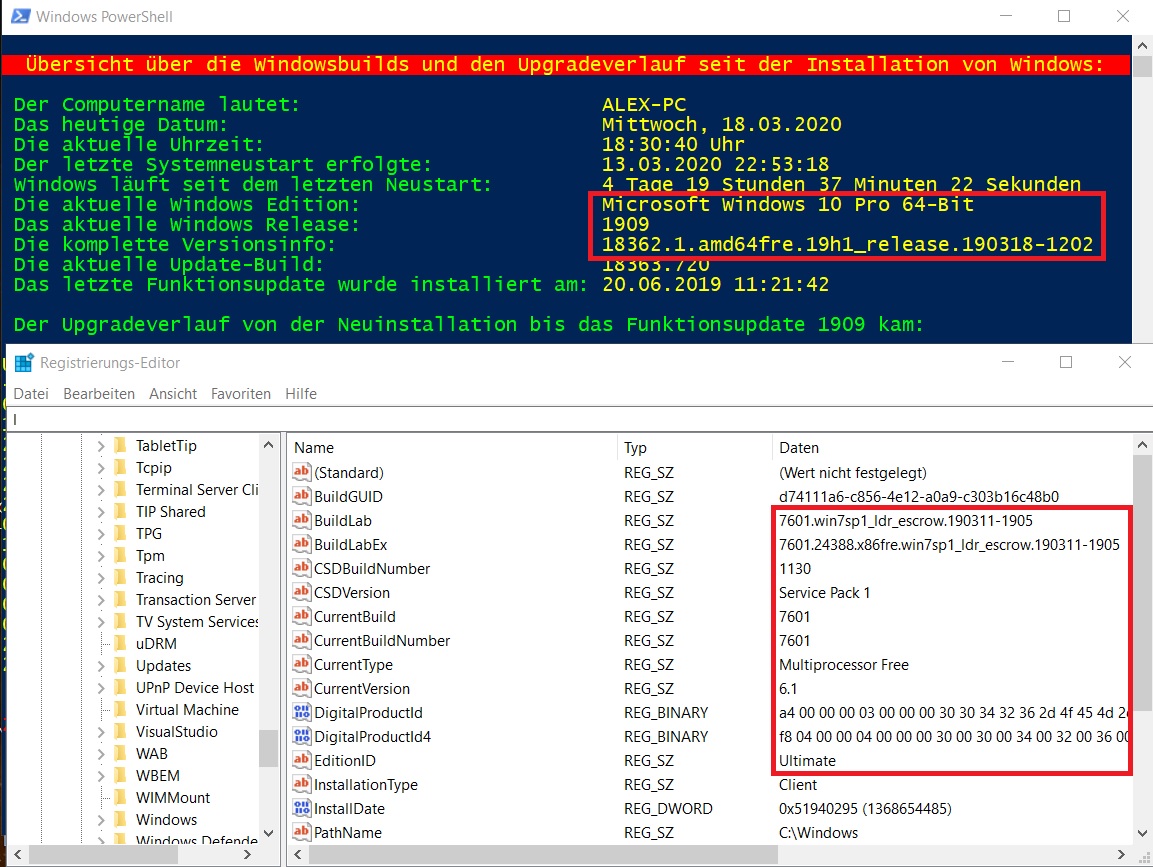The height and width of the screenshot is (867, 1153).
Task: Click the InstallDate DWORD value icon
Action: coord(301,809)
